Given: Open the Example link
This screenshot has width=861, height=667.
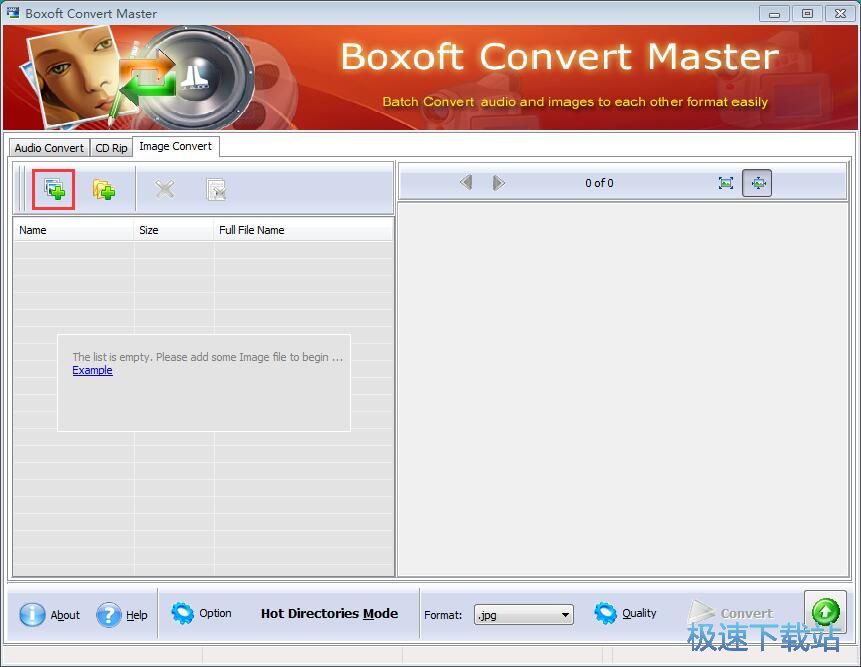Looking at the screenshot, I should 92,371.
